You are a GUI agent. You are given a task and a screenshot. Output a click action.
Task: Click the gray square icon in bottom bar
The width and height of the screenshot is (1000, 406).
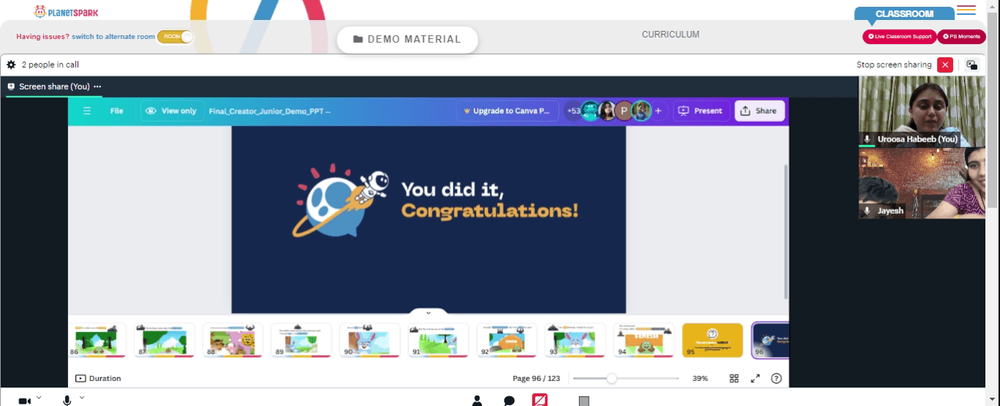pyautogui.click(x=584, y=401)
